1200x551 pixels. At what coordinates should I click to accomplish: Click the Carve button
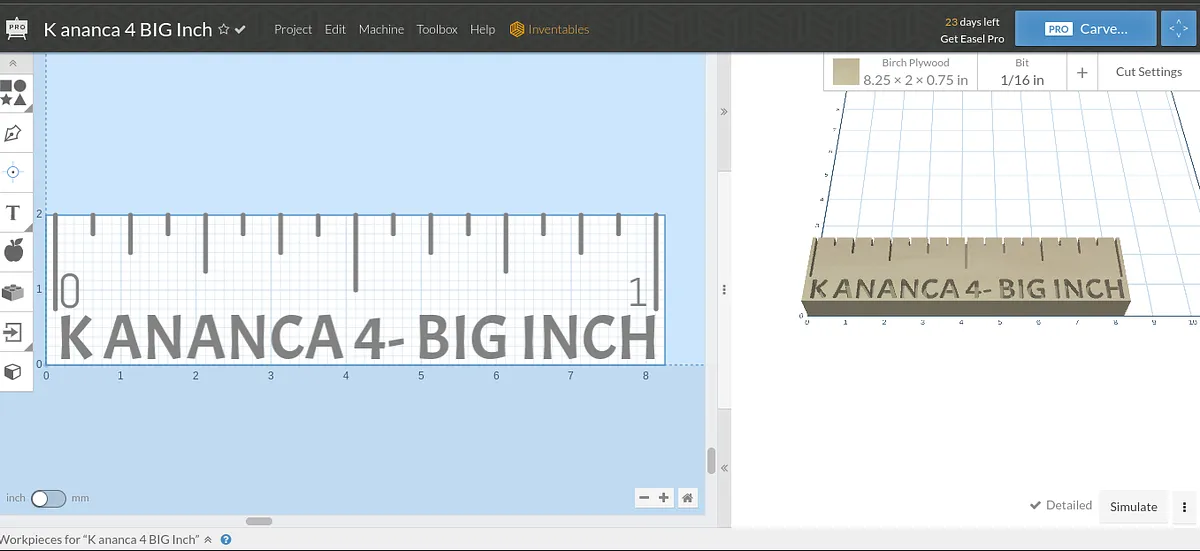pyautogui.click(x=1085, y=29)
